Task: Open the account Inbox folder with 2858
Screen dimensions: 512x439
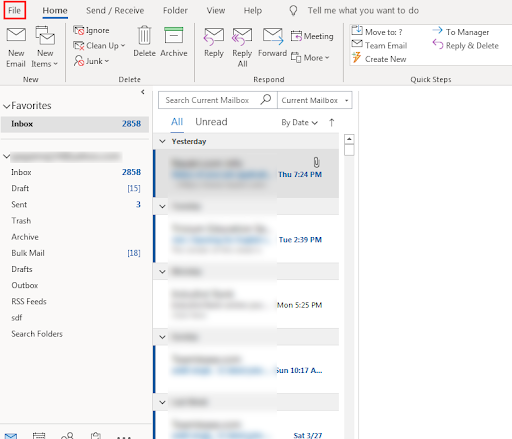Action: pyautogui.click(x=75, y=172)
